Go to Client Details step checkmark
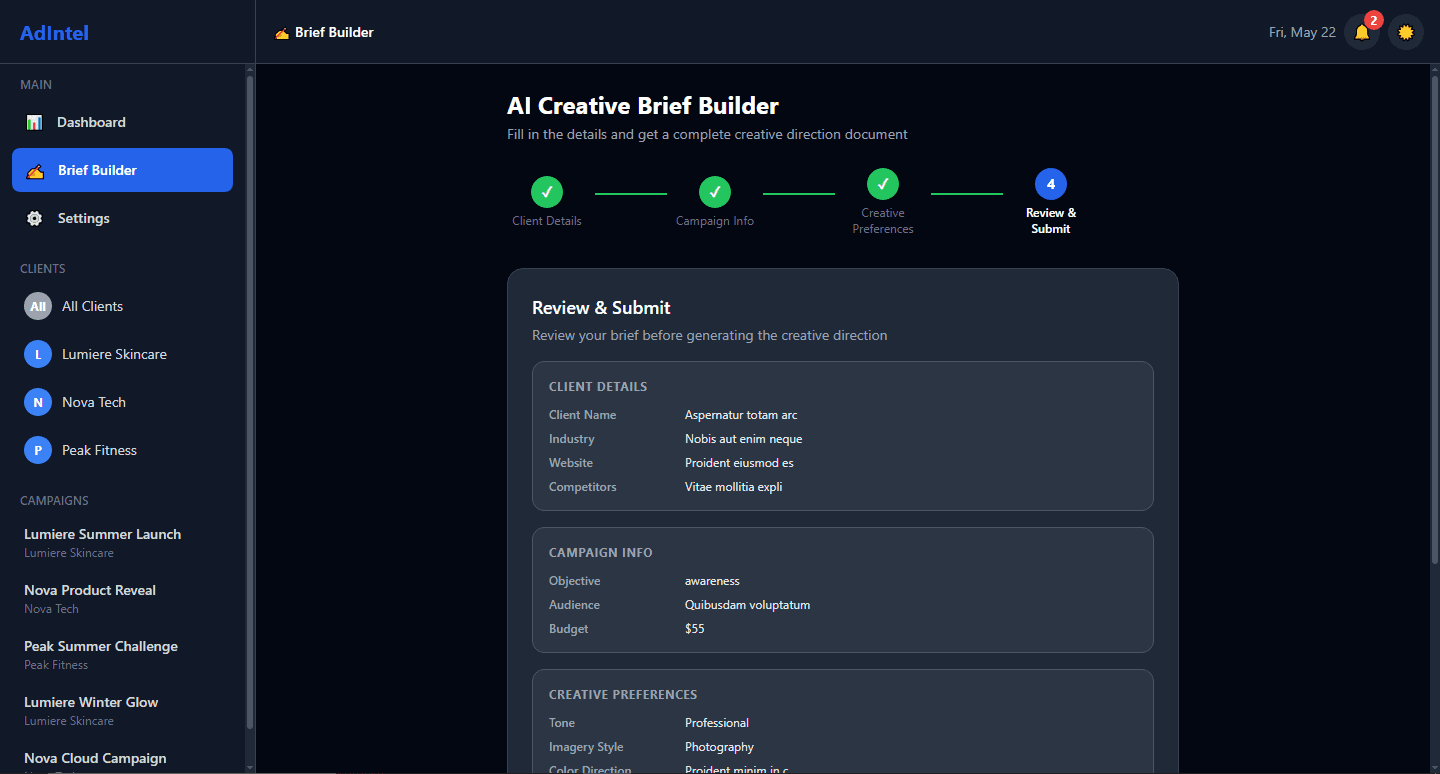 pyautogui.click(x=547, y=192)
